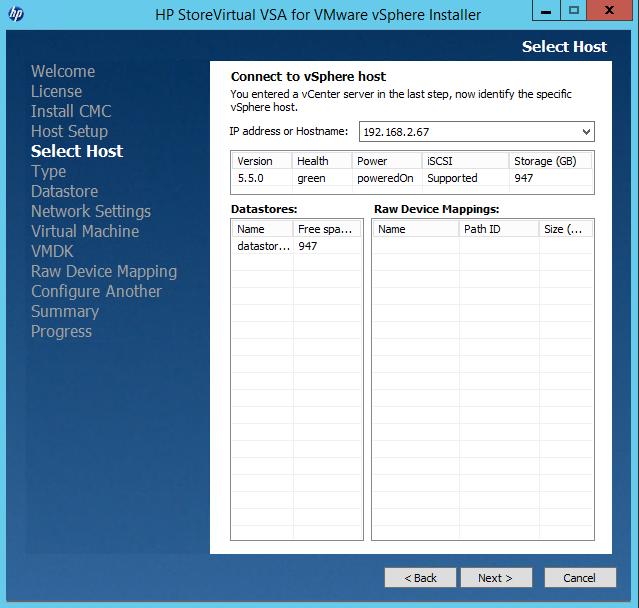Screen dimensions: 639x608
Task: Click the Back button
Action: [420, 578]
